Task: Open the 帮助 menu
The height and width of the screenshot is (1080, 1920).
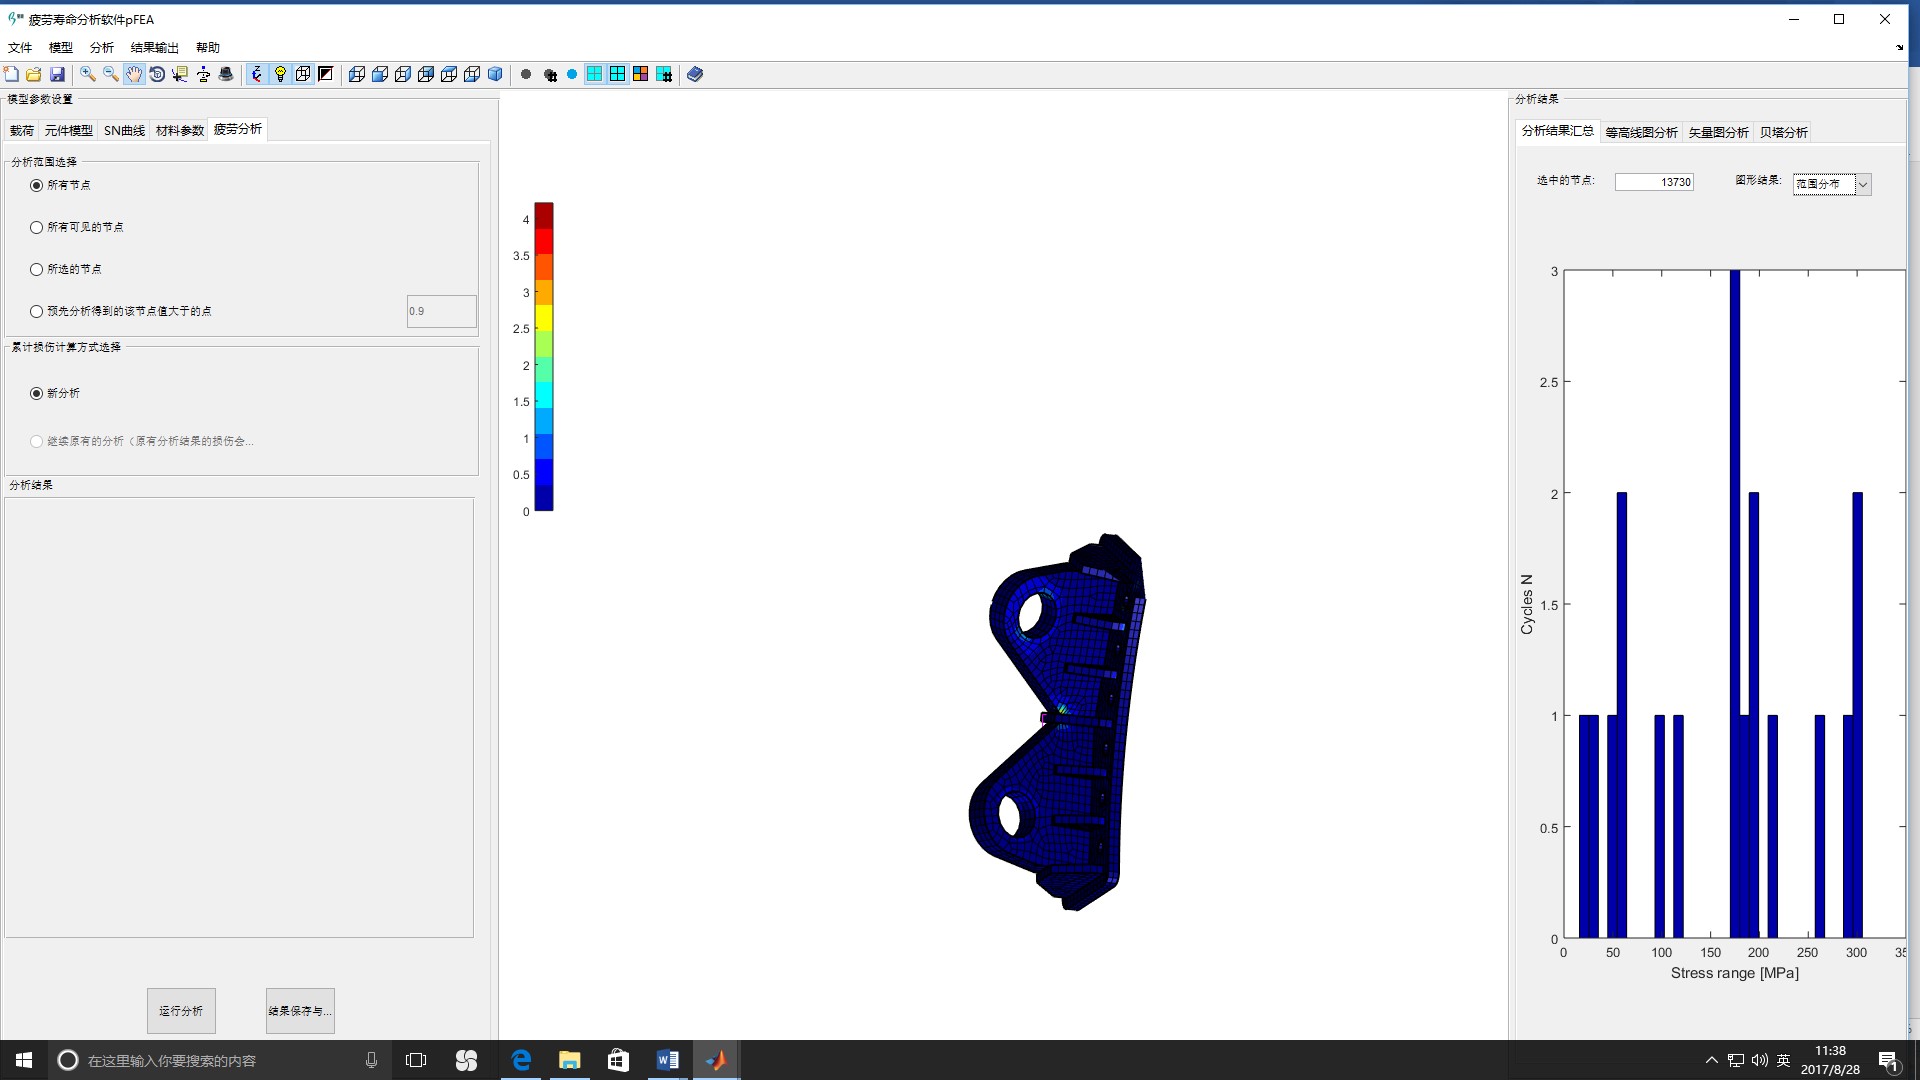Action: [x=208, y=47]
